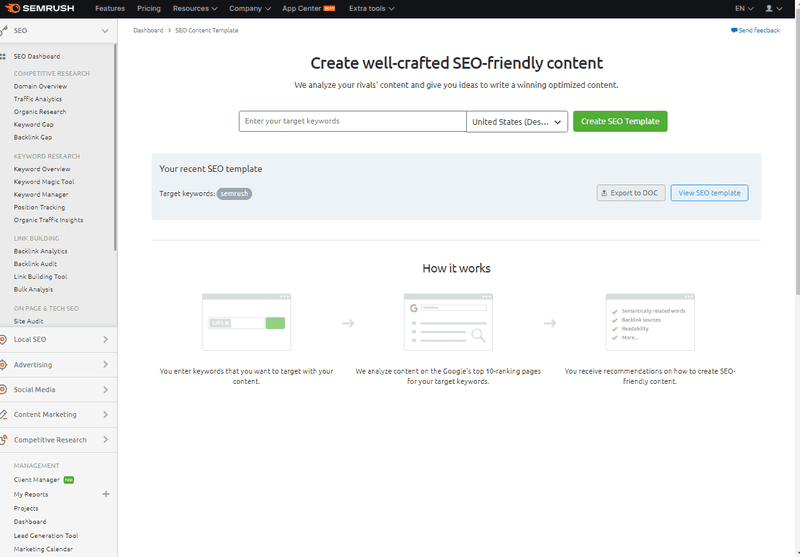Viewport: 800px width, 557px height.
Task: Click the SEO Content Template breadcrumb
Action: pyautogui.click(x=207, y=30)
